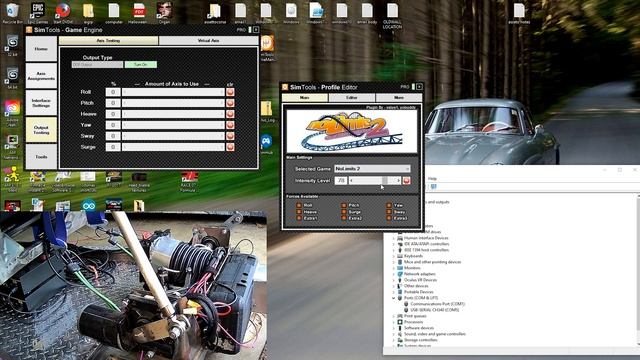This screenshot has width=640, height=360.
Task: Expand the Network adapters node
Action: click(x=393, y=274)
